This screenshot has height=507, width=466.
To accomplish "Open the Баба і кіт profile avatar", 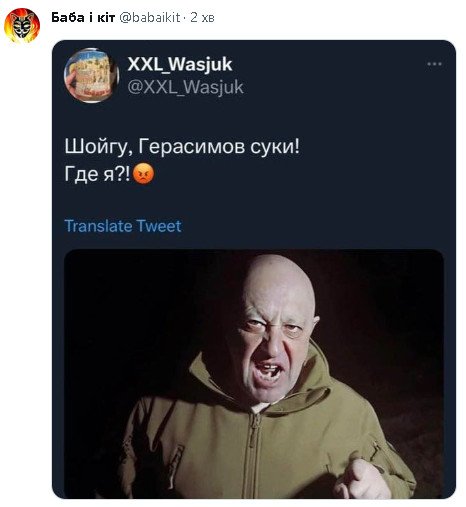I will [x=22, y=25].
